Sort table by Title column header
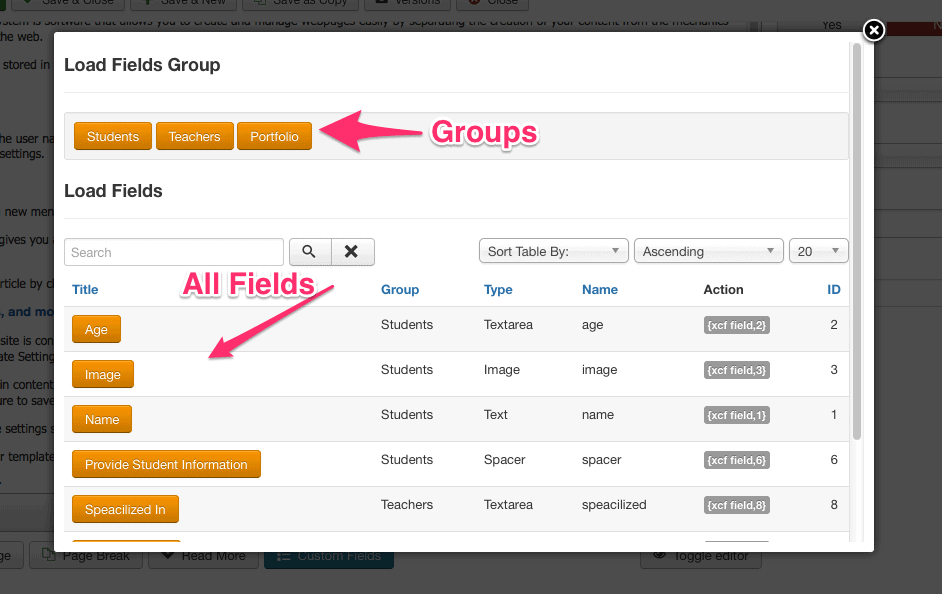The image size is (942, 594). click(85, 290)
